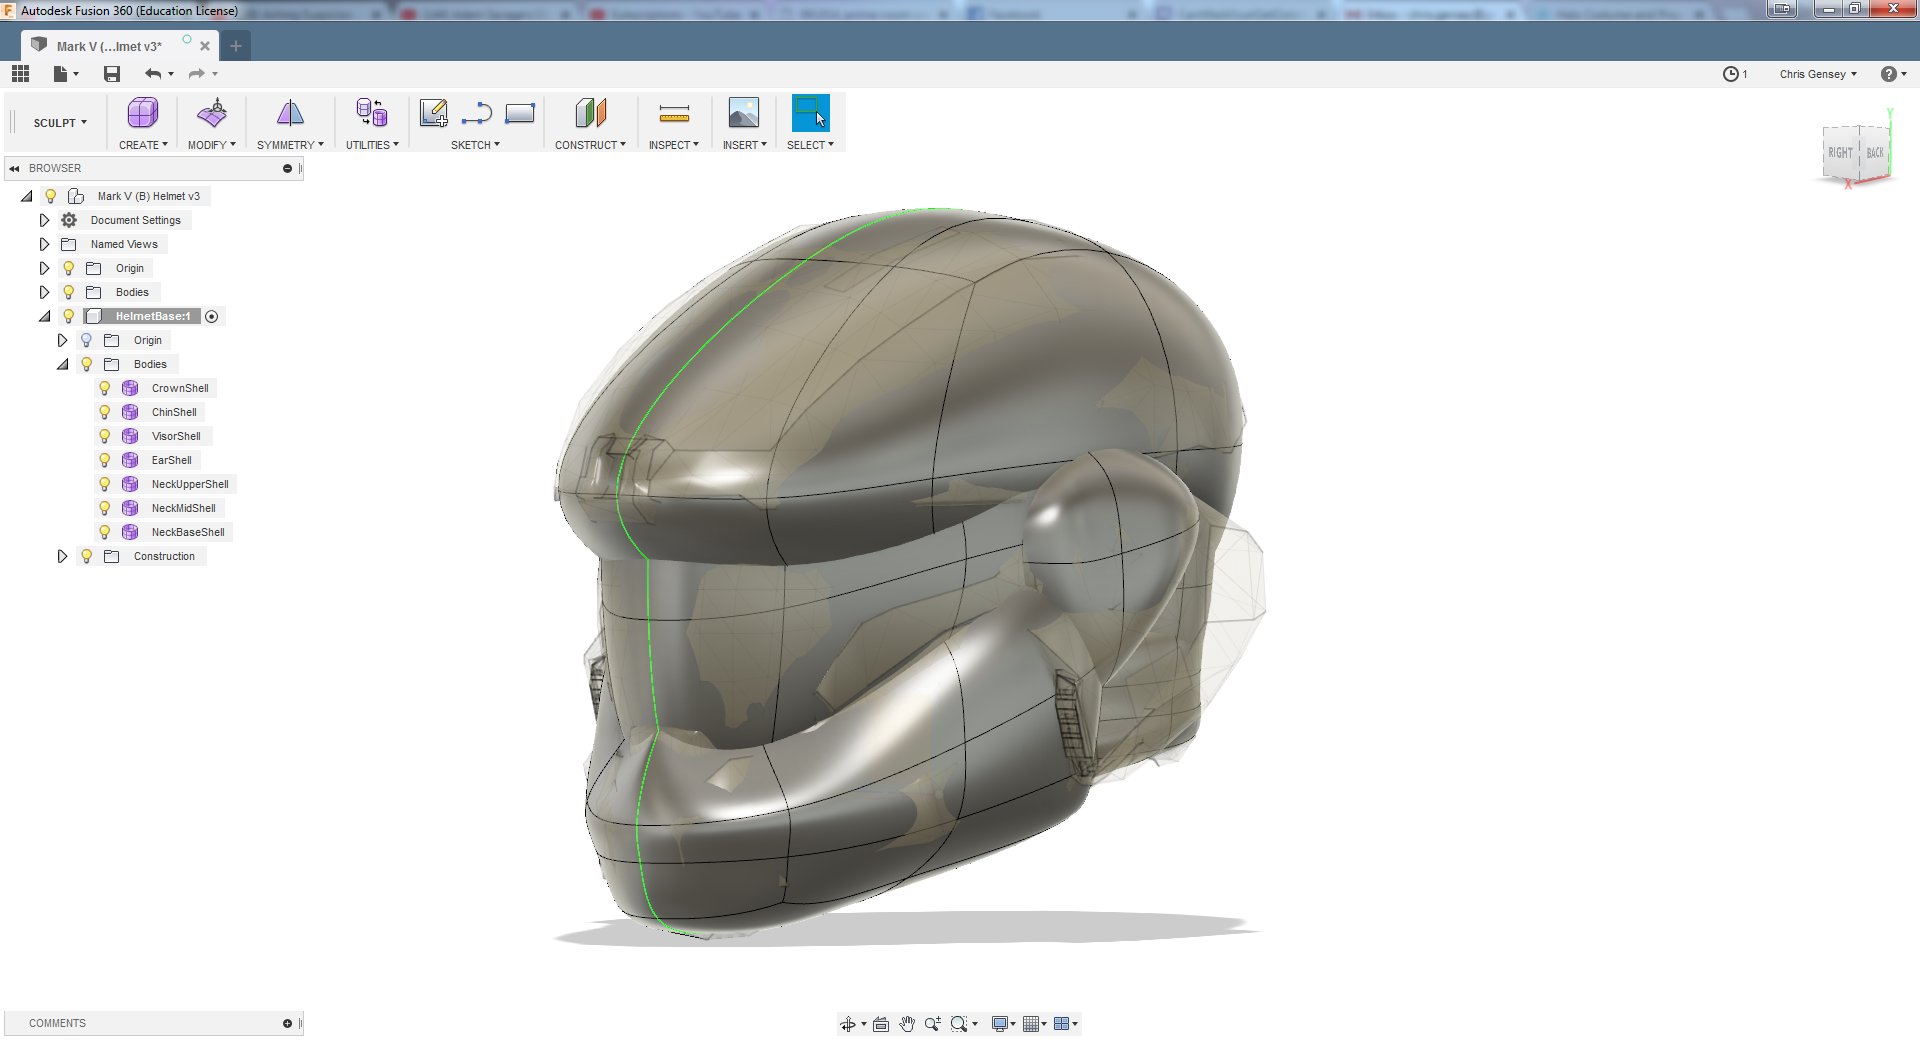Screen dimensions: 1920x1040
Task: Expand Named Views folder
Action: 44,244
